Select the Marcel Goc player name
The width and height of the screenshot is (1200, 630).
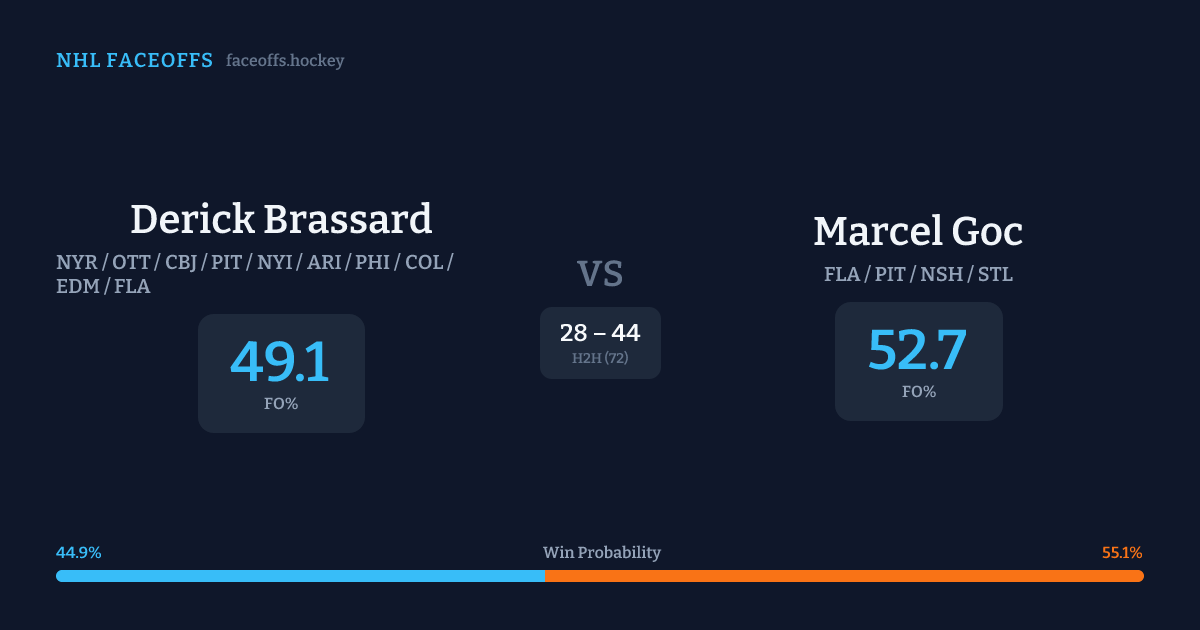[918, 231]
